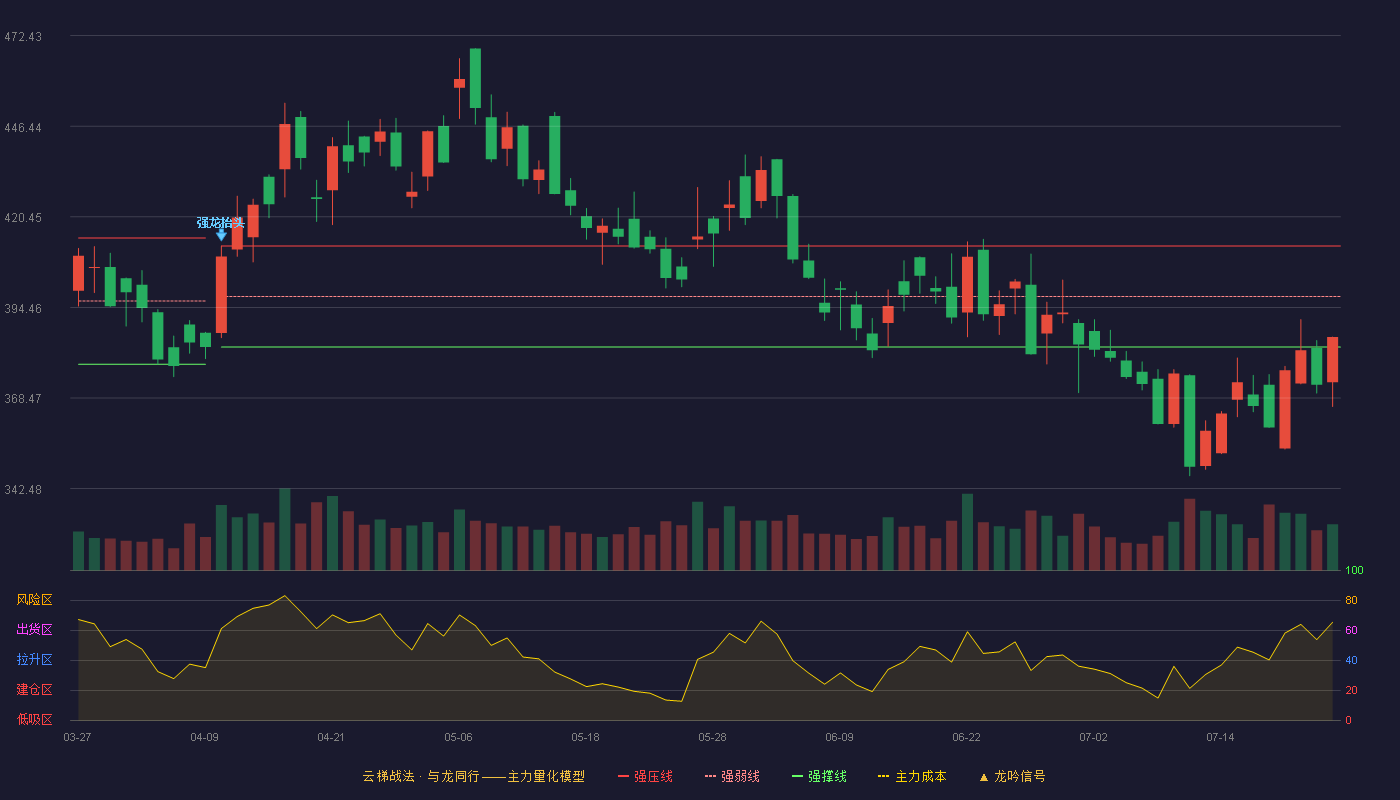The height and width of the screenshot is (800, 1400).
Task: Click the 07-14 date label
Action: coord(1220,737)
